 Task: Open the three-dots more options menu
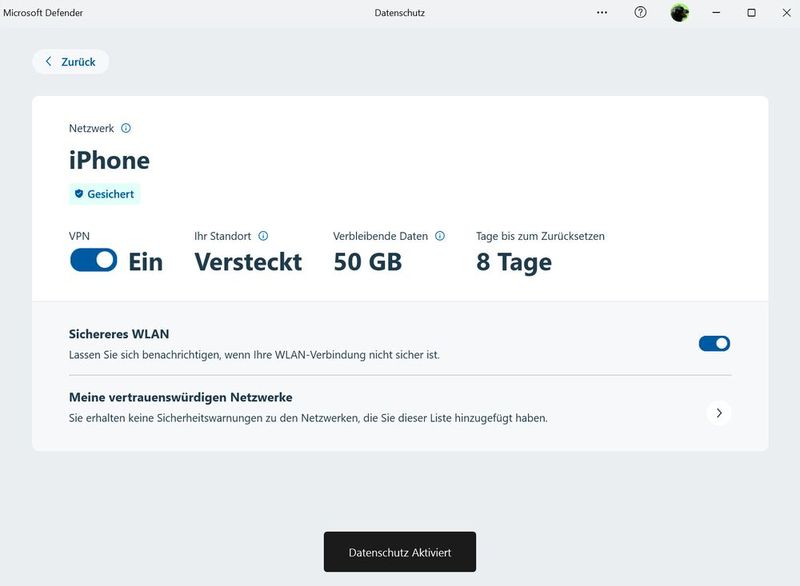pyautogui.click(x=602, y=13)
